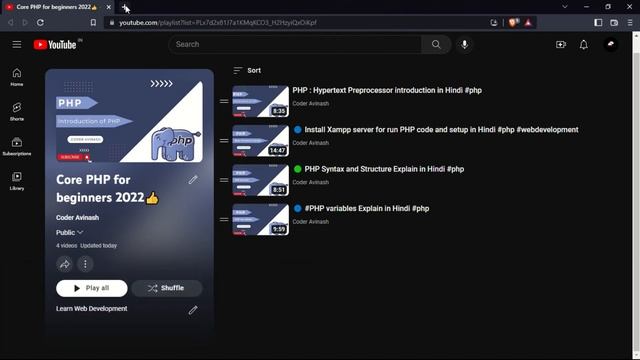
Task: Click the 'Core PHP for beginners 2022' title
Action: [x=108, y=189]
